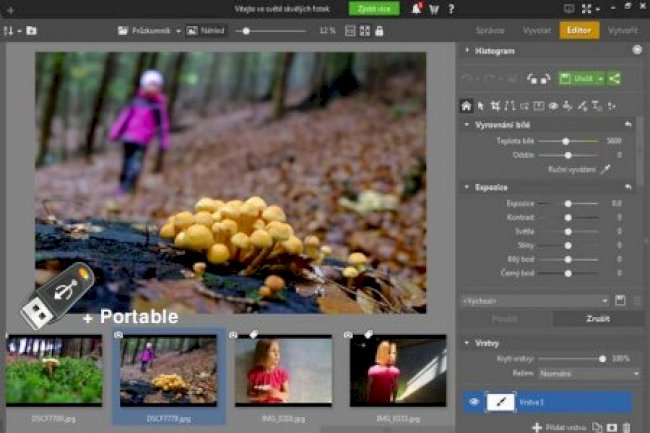Toggle the zoom lock icon
Viewport: 650px width, 433px height.
click(378, 31)
